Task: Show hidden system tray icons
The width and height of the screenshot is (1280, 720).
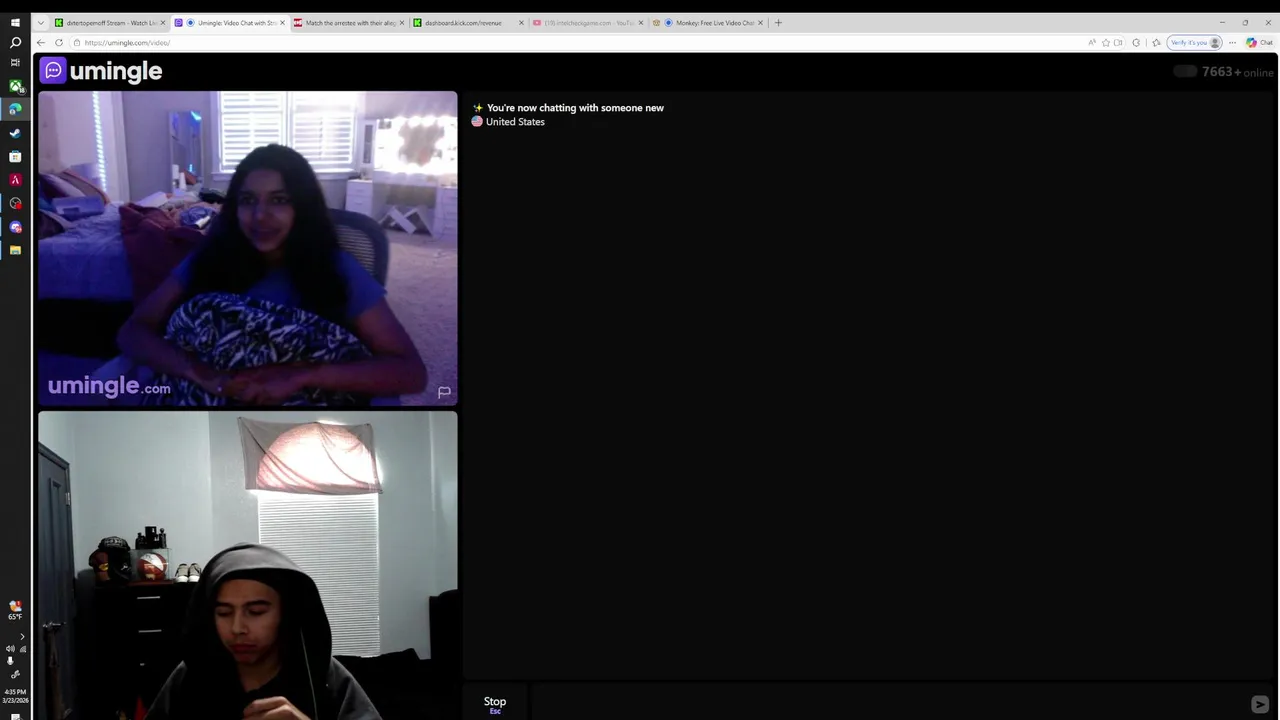Action: tap(22, 637)
